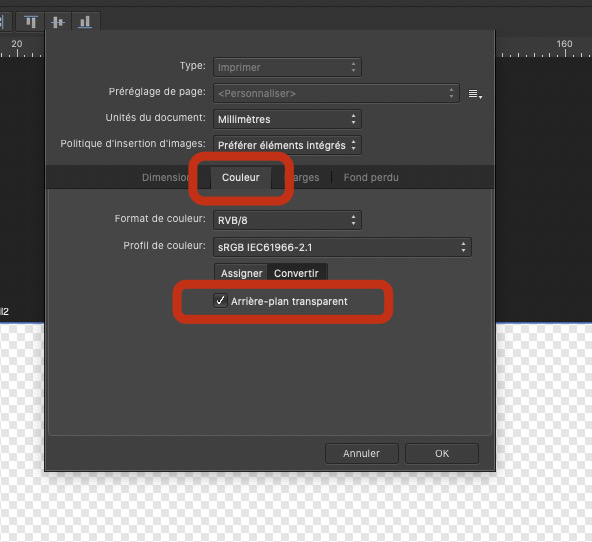Open the Type dropdown showing Imprimer
The height and width of the screenshot is (542, 592).
pos(287,68)
